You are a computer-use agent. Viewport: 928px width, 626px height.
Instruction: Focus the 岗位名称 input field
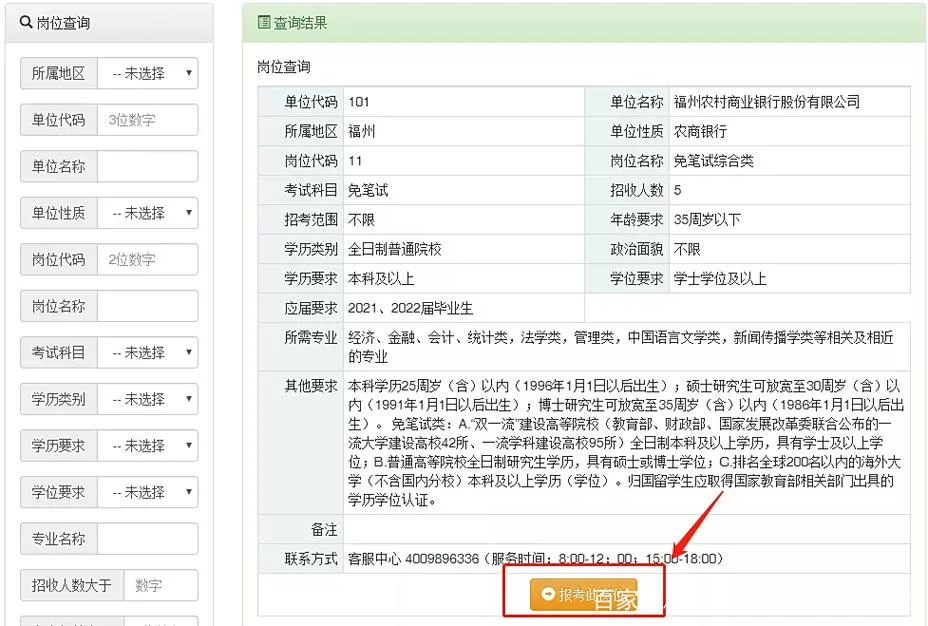pyautogui.click(x=147, y=306)
